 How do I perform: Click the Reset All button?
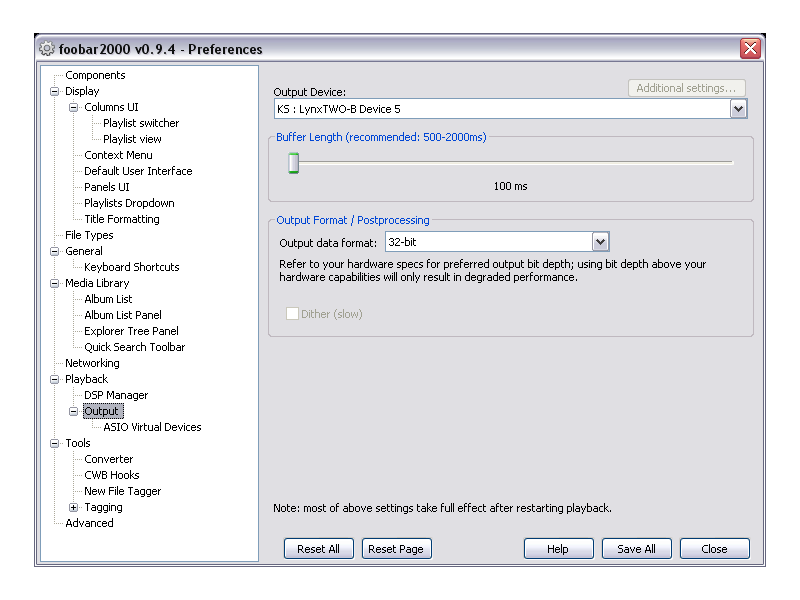coord(318,548)
